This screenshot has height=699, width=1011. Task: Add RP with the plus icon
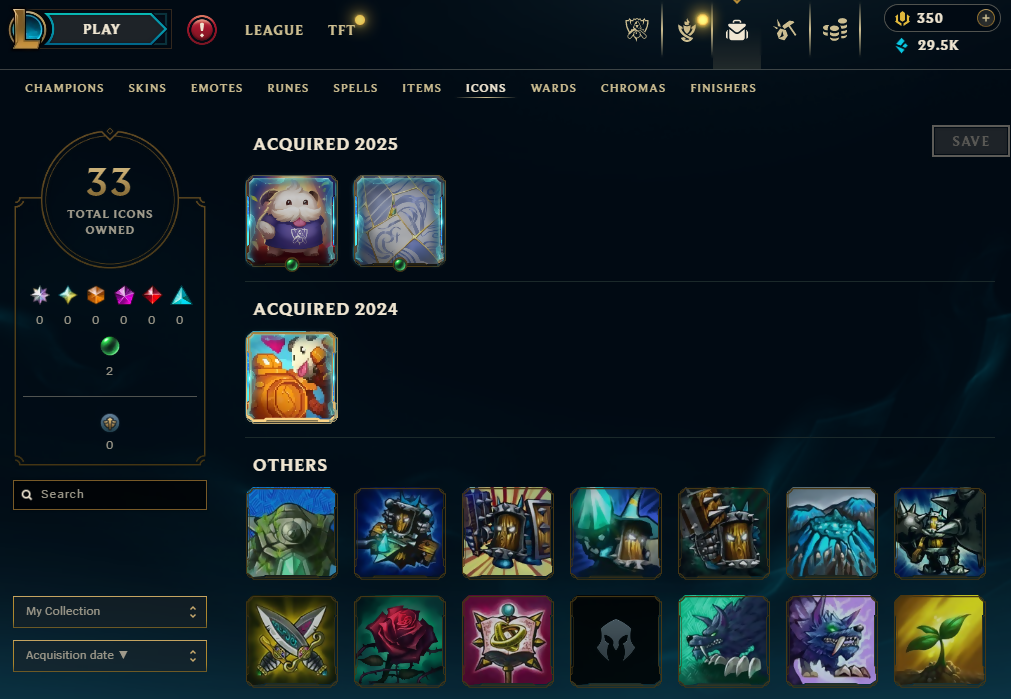pyautogui.click(x=985, y=18)
